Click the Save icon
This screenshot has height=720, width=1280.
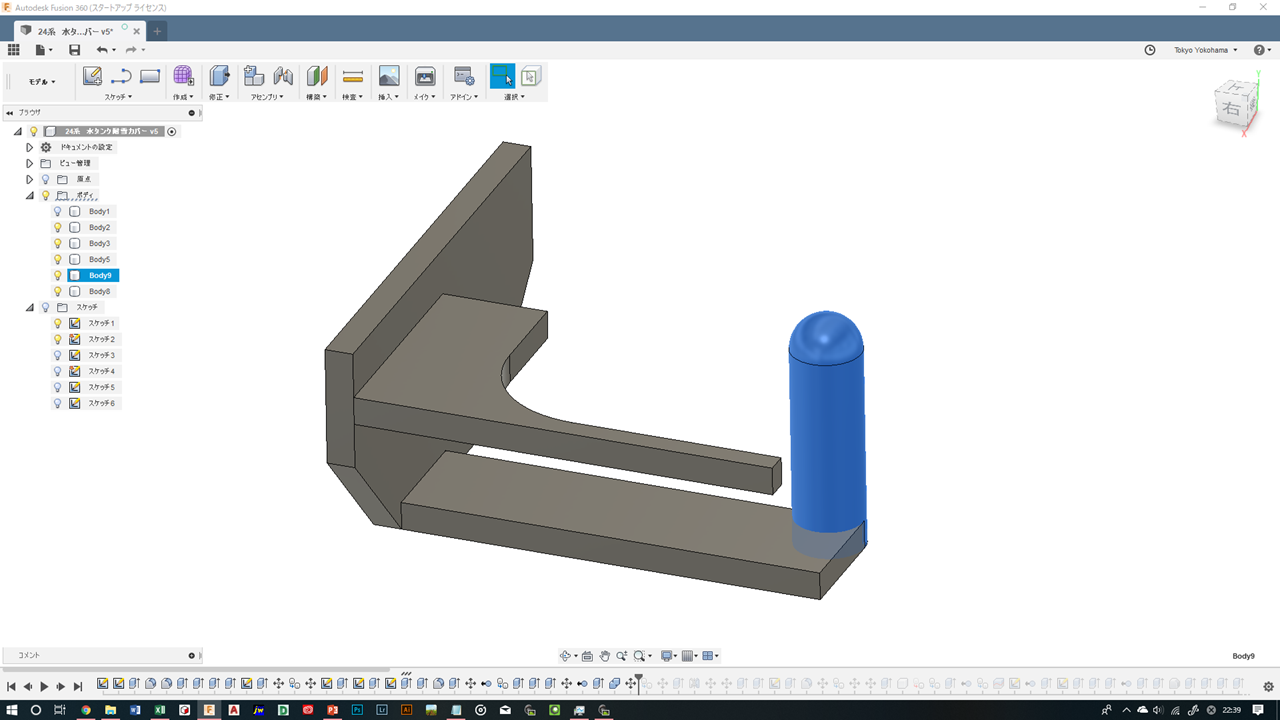coord(74,50)
